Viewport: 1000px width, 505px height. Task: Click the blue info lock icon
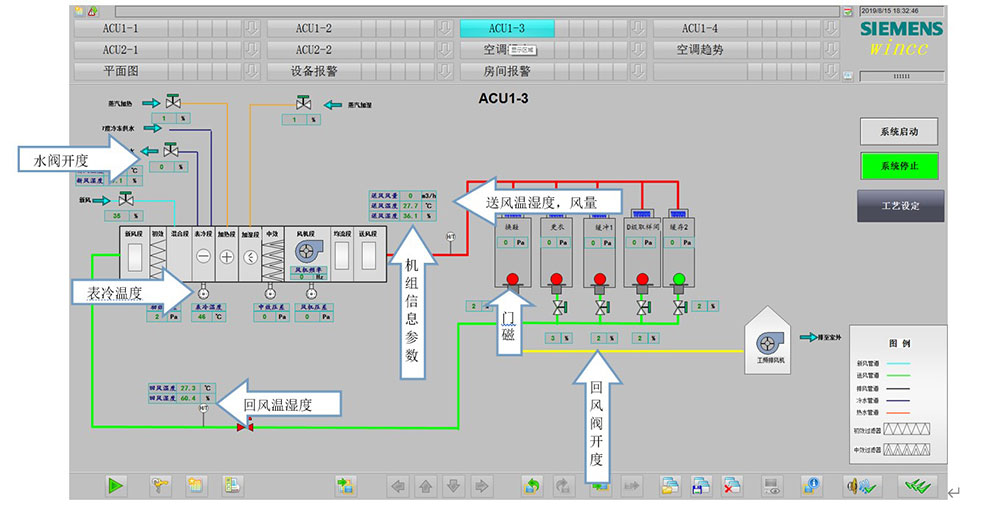tap(812, 486)
